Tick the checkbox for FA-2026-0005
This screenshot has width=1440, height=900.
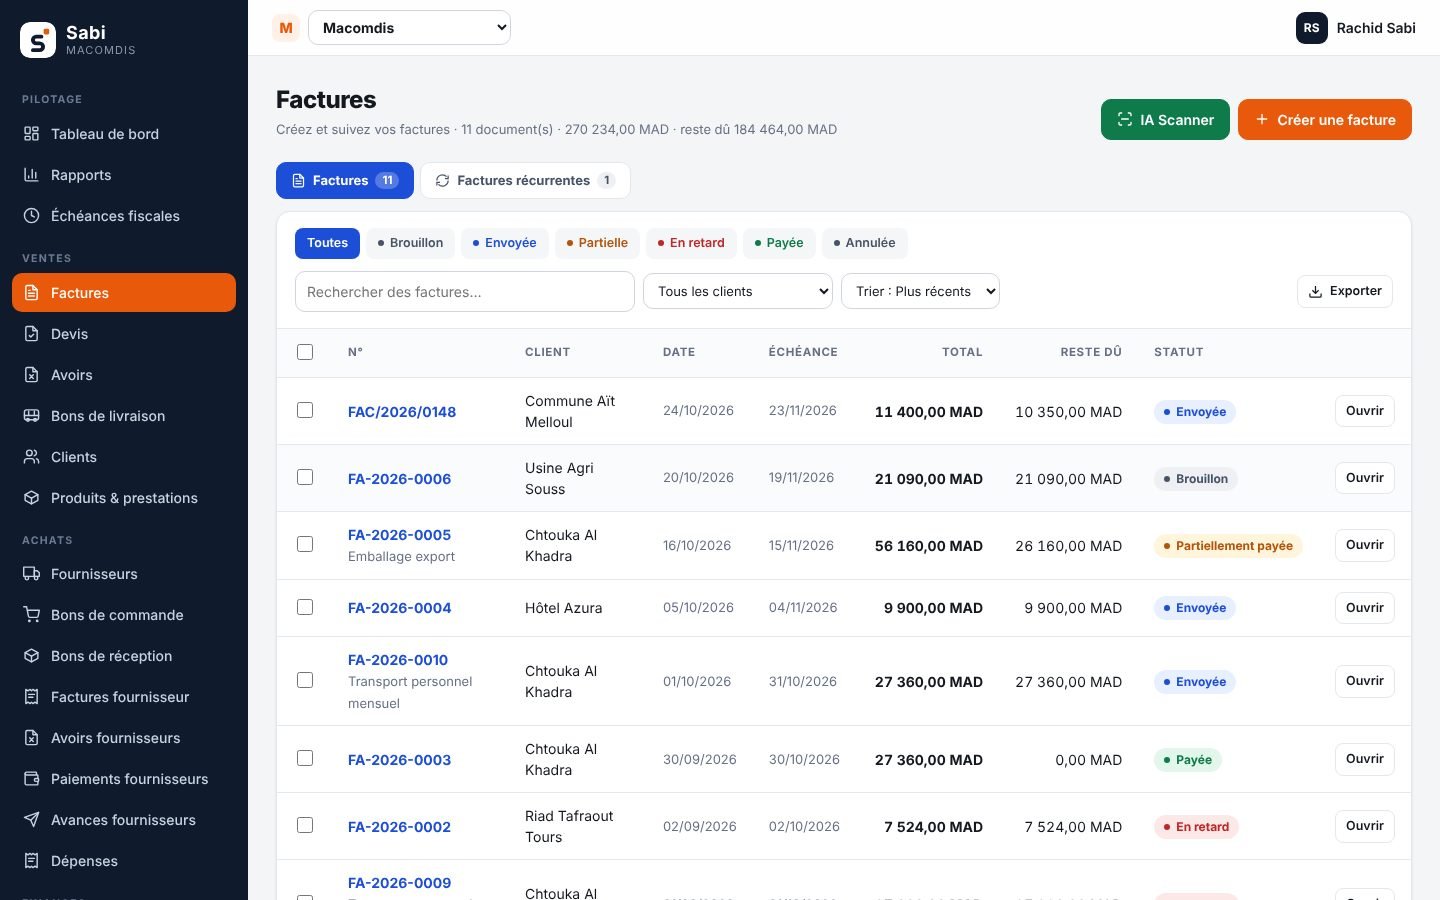305,544
